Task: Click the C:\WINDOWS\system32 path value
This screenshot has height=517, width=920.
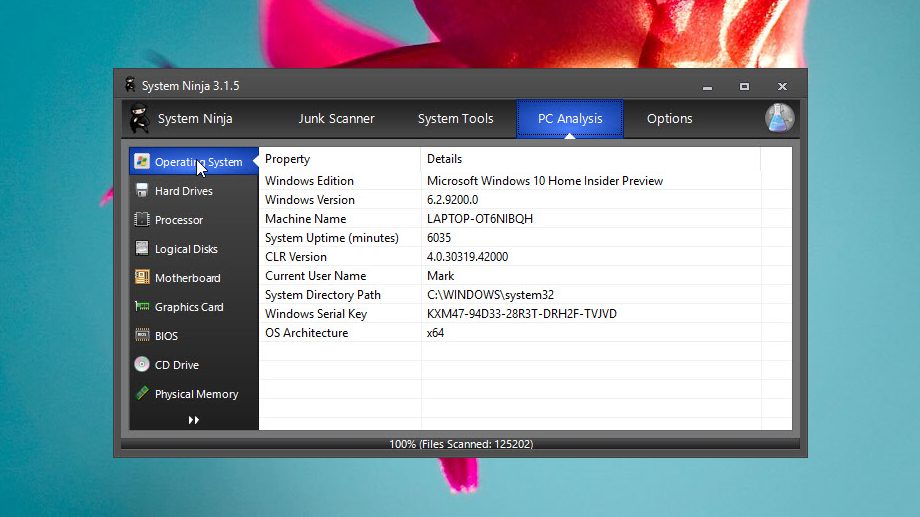Action: (490, 295)
